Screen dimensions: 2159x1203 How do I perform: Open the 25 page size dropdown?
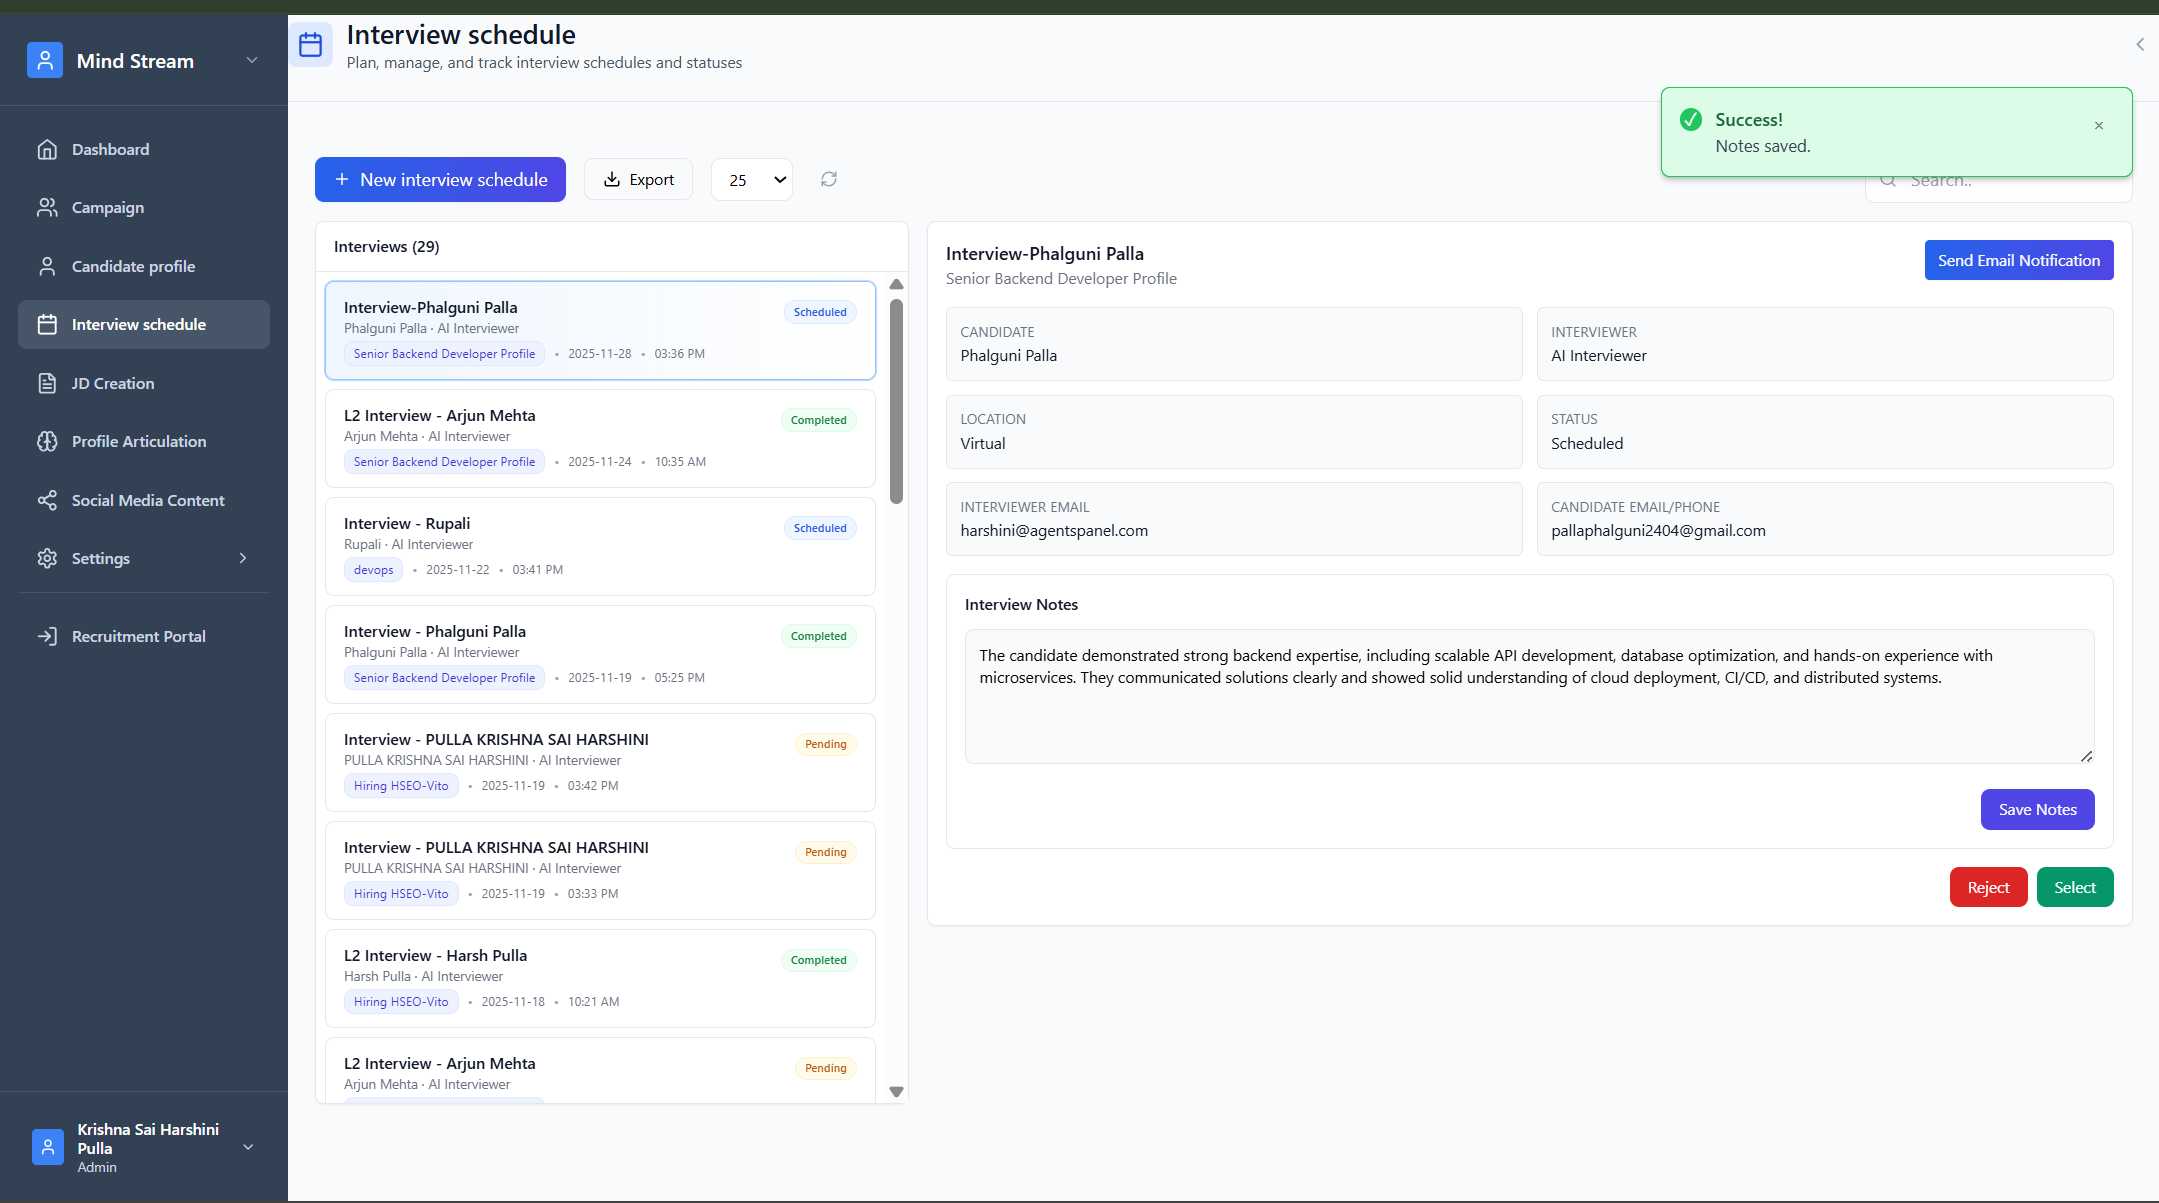[x=752, y=180]
